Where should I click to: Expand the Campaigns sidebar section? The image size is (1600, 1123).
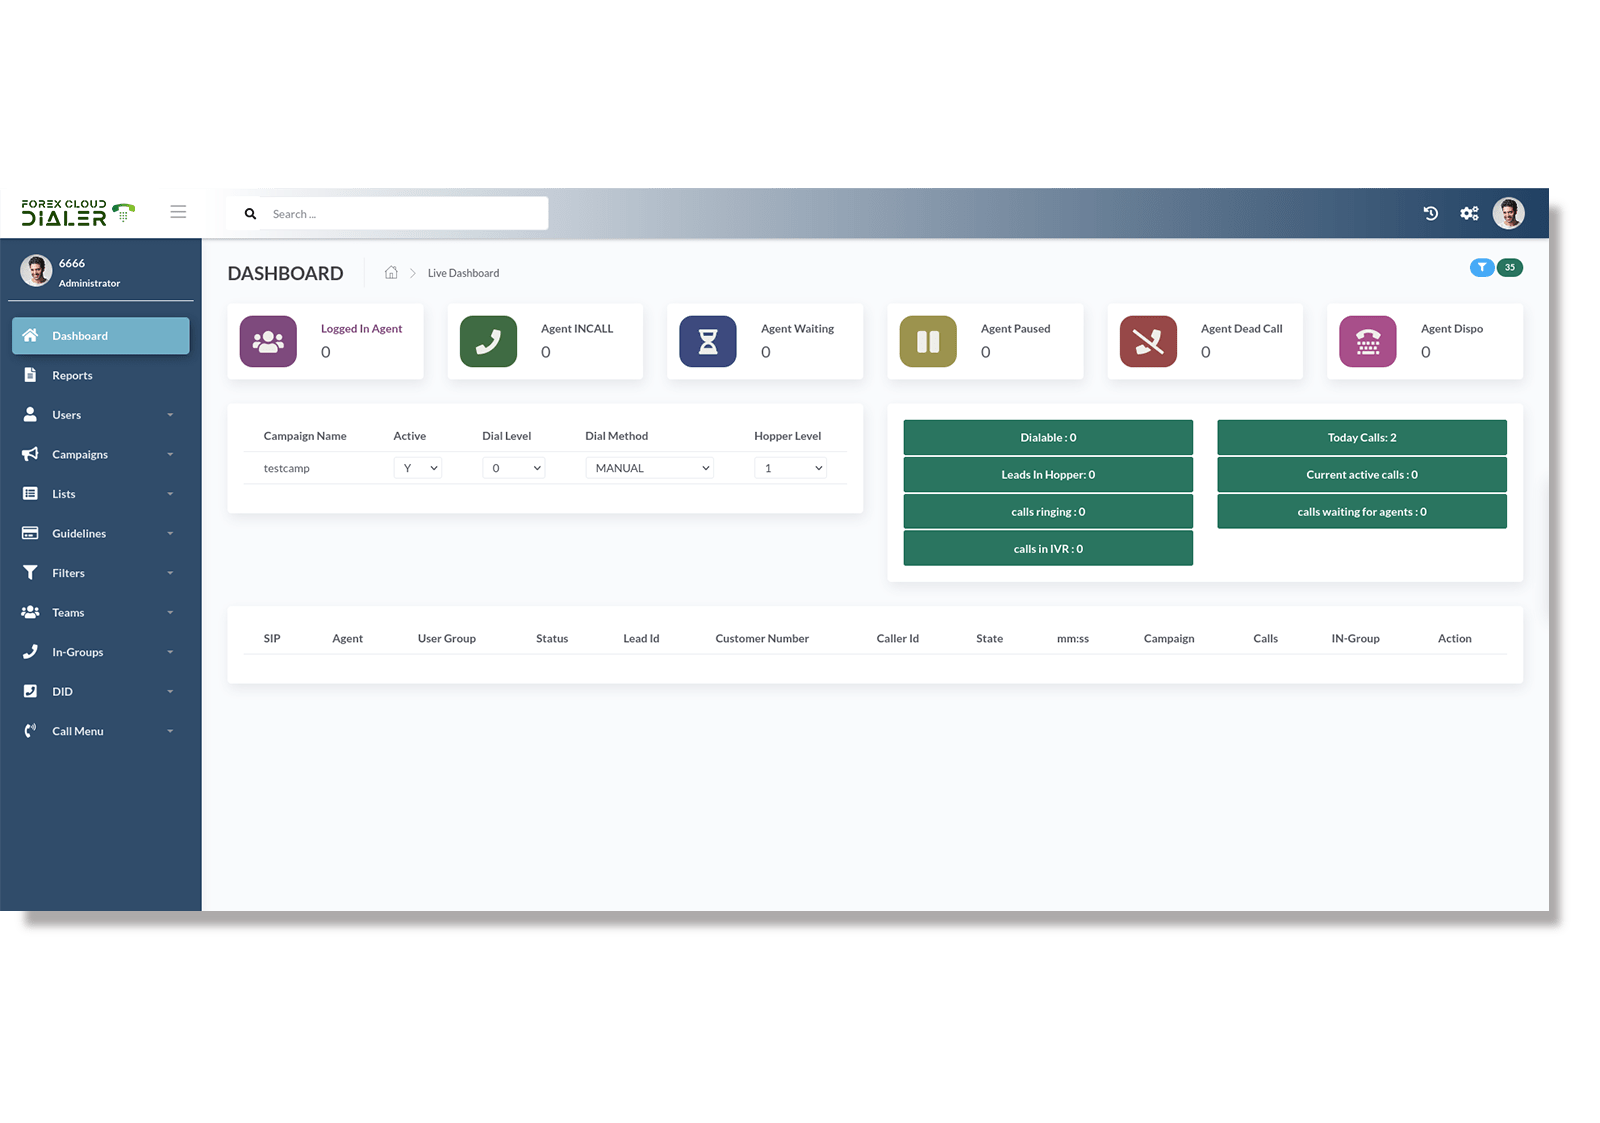(x=80, y=453)
